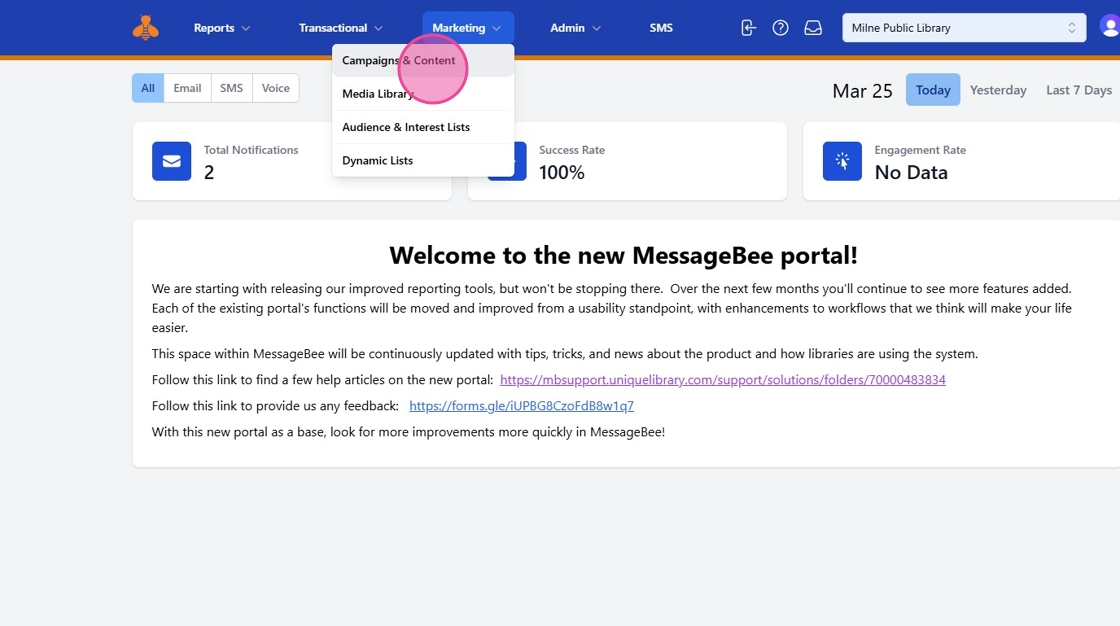Expand the Reports menu
The image size is (1120, 626).
tap(221, 28)
